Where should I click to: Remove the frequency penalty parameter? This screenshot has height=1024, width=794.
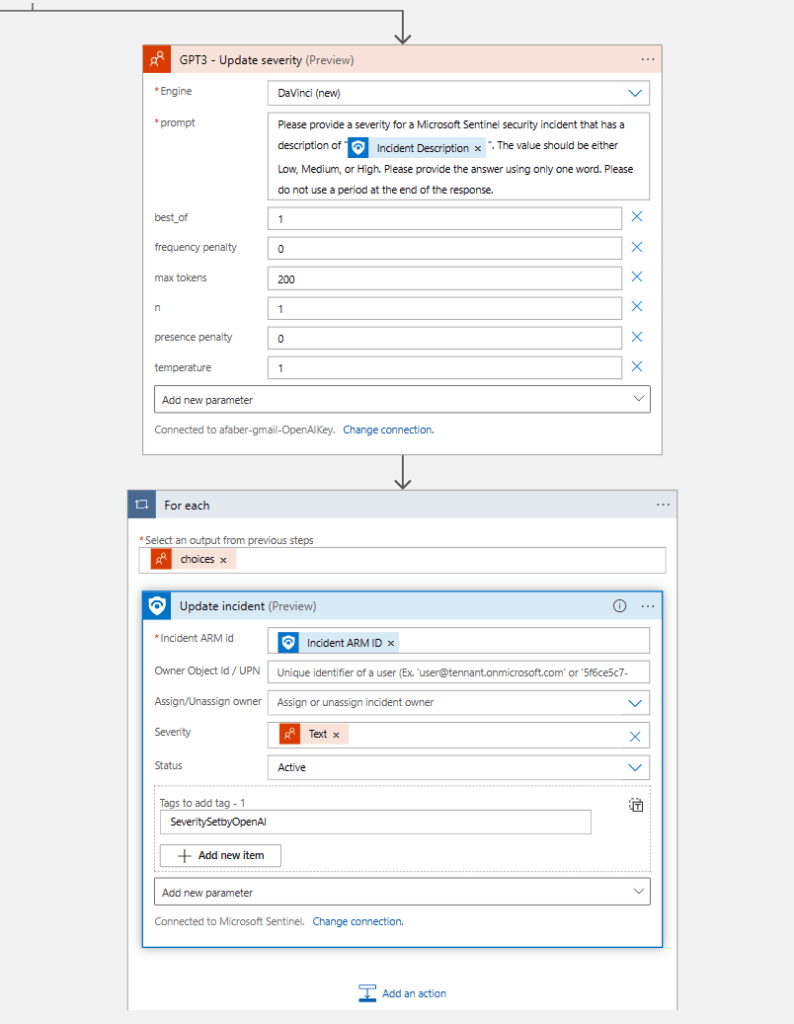[636, 247]
